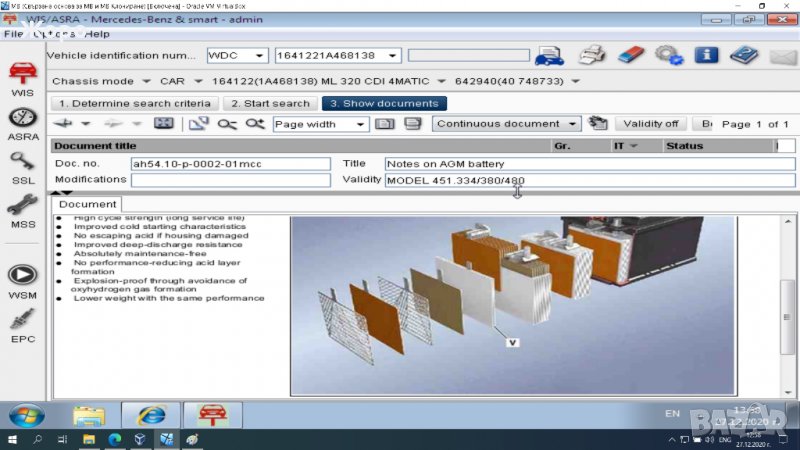Toggle the Validity off button
Screen dimensions: 800x450
(650, 124)
